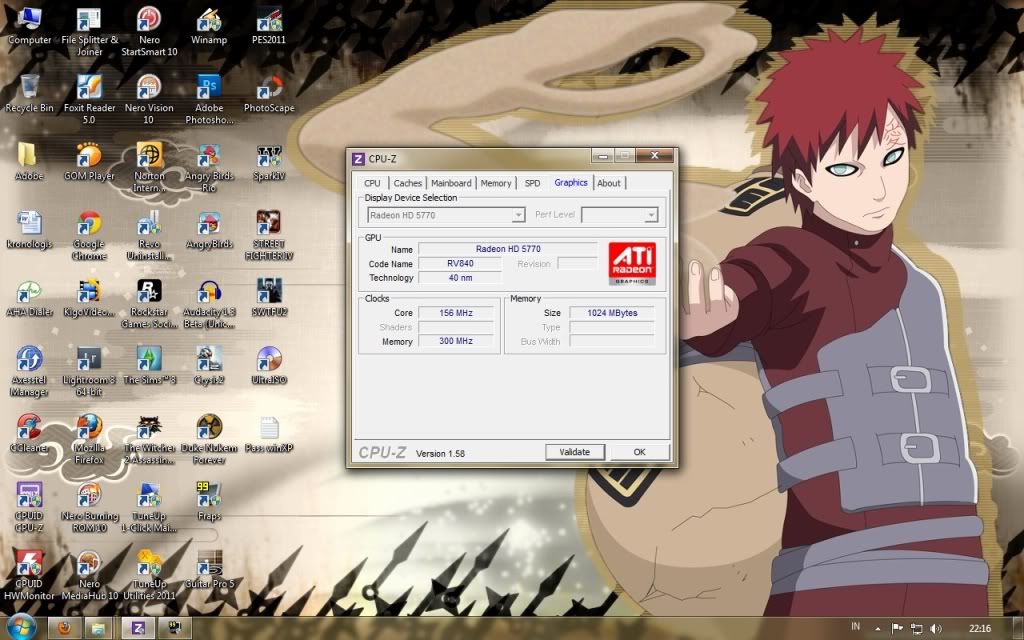
Task: Click the 156 MHz core clock value
Action: [x=456, y=313]
